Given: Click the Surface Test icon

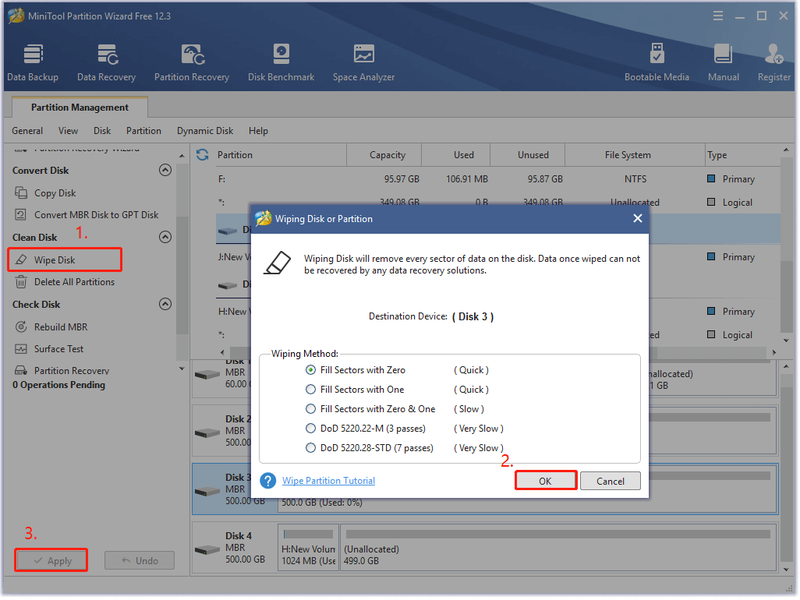Looking at the screenshot, I should point(21,349).
